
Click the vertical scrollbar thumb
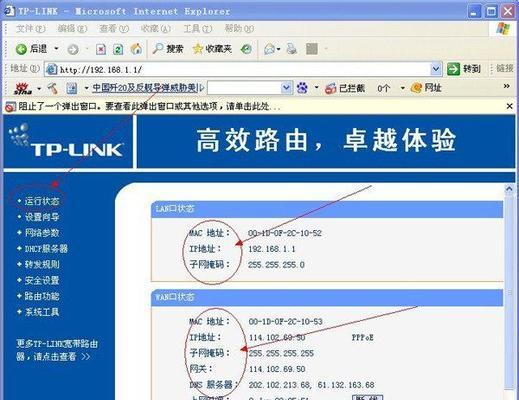[x=509, y=292]
